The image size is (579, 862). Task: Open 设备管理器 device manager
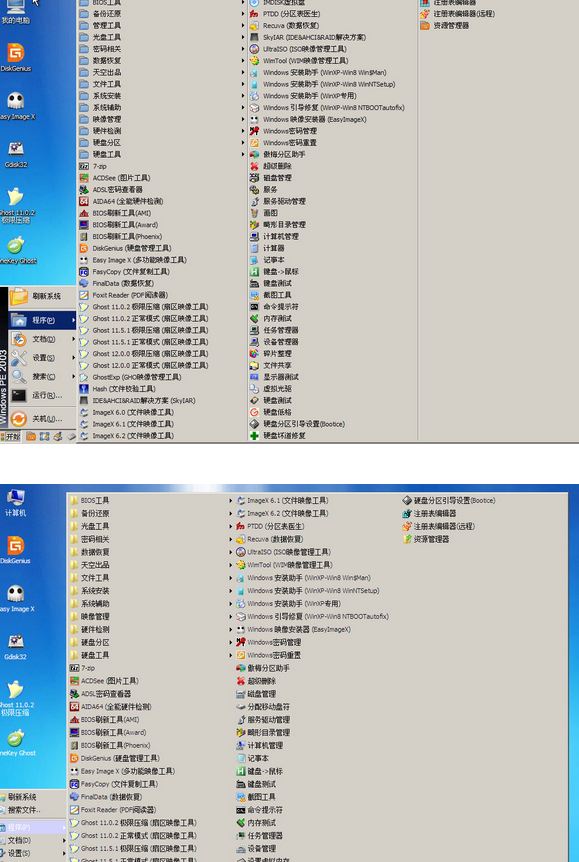tap(274, 342)
